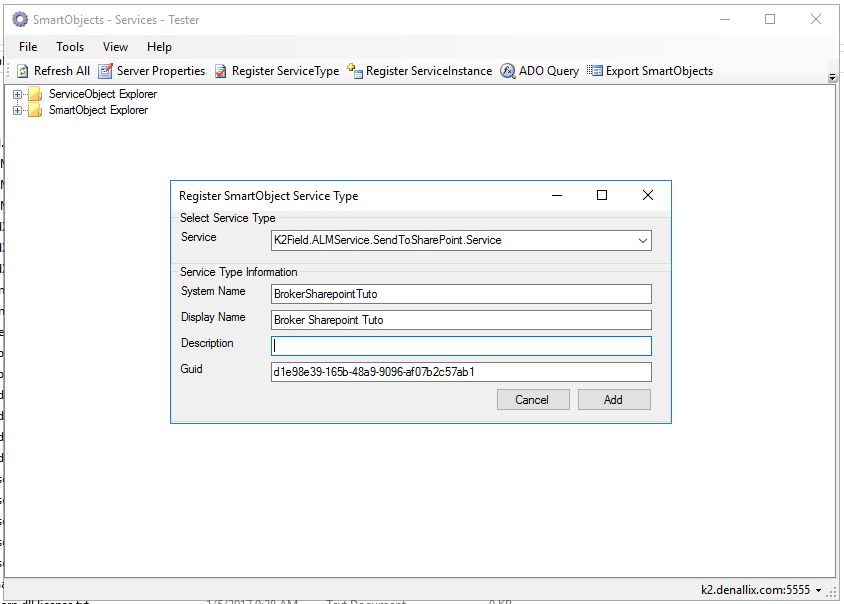
Task: Click the Add button in the dialog
Action: click(613, 399)
